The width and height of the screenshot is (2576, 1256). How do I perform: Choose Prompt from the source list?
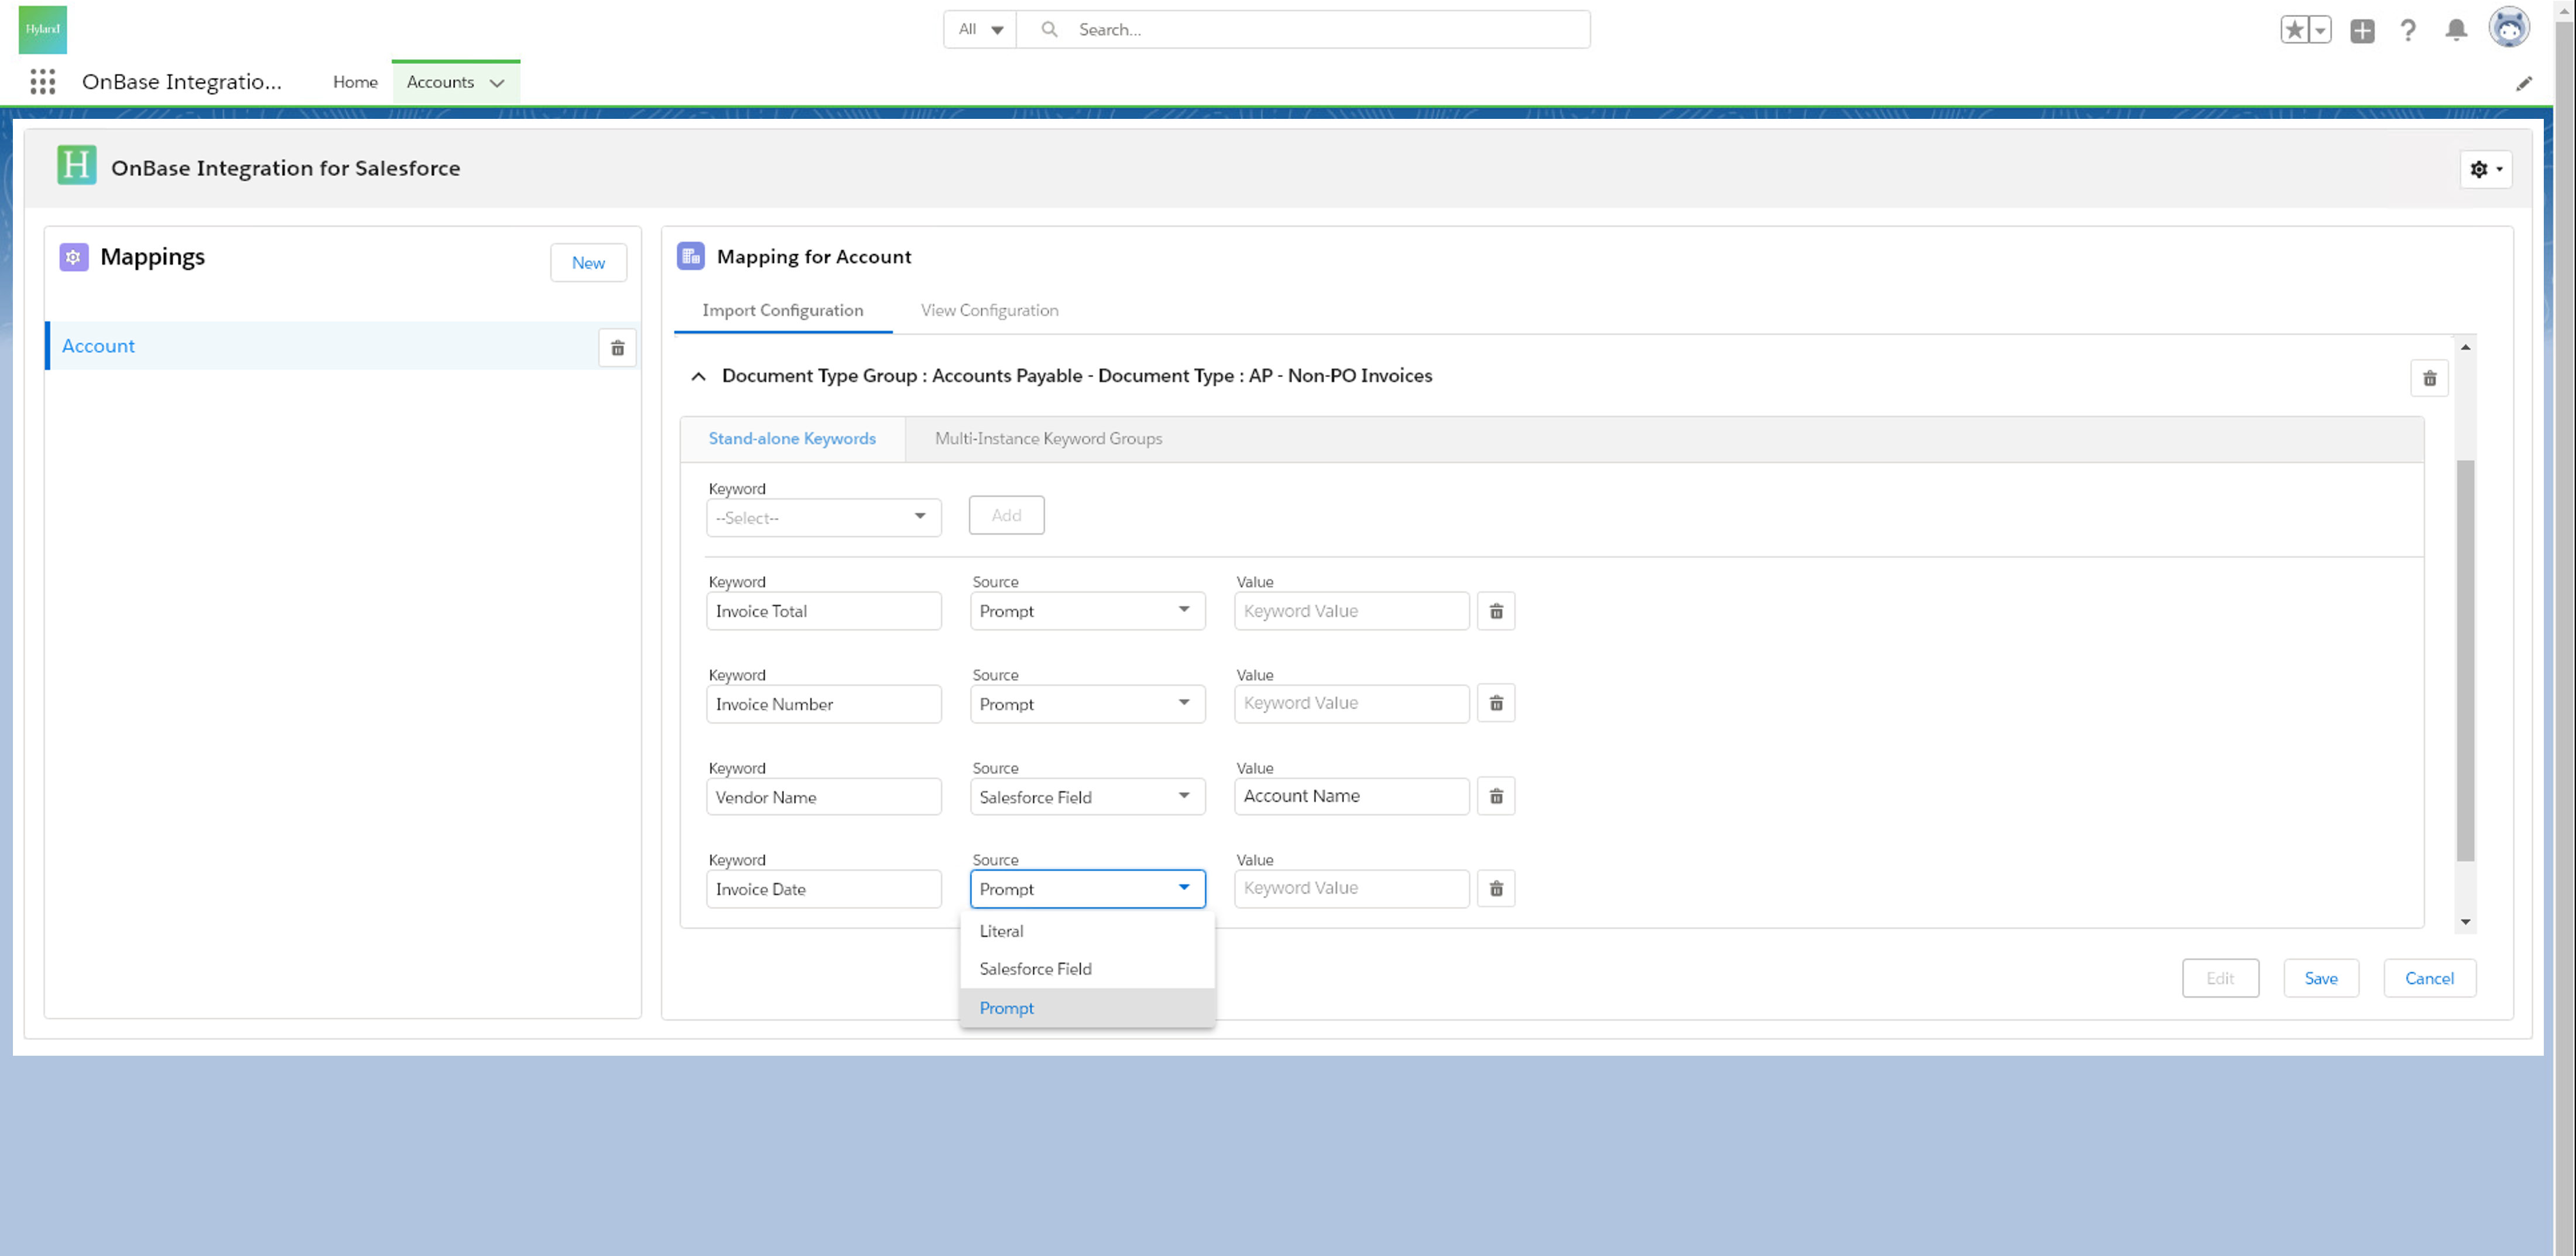(1087, 1008)
